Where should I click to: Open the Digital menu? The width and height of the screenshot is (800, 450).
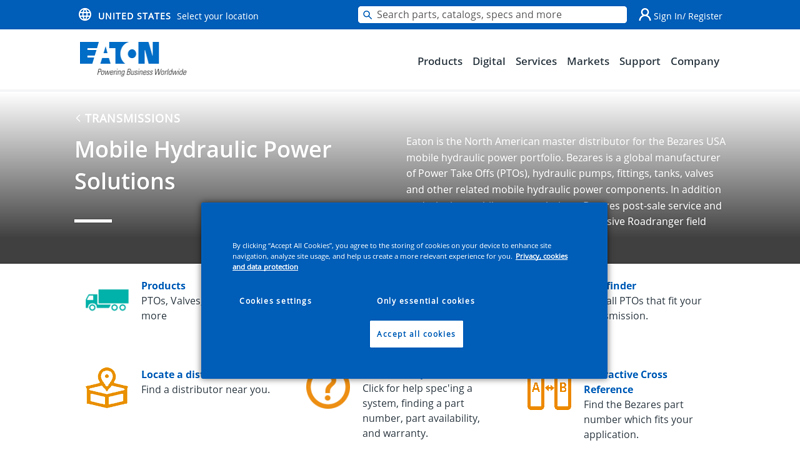coord(488,61)
